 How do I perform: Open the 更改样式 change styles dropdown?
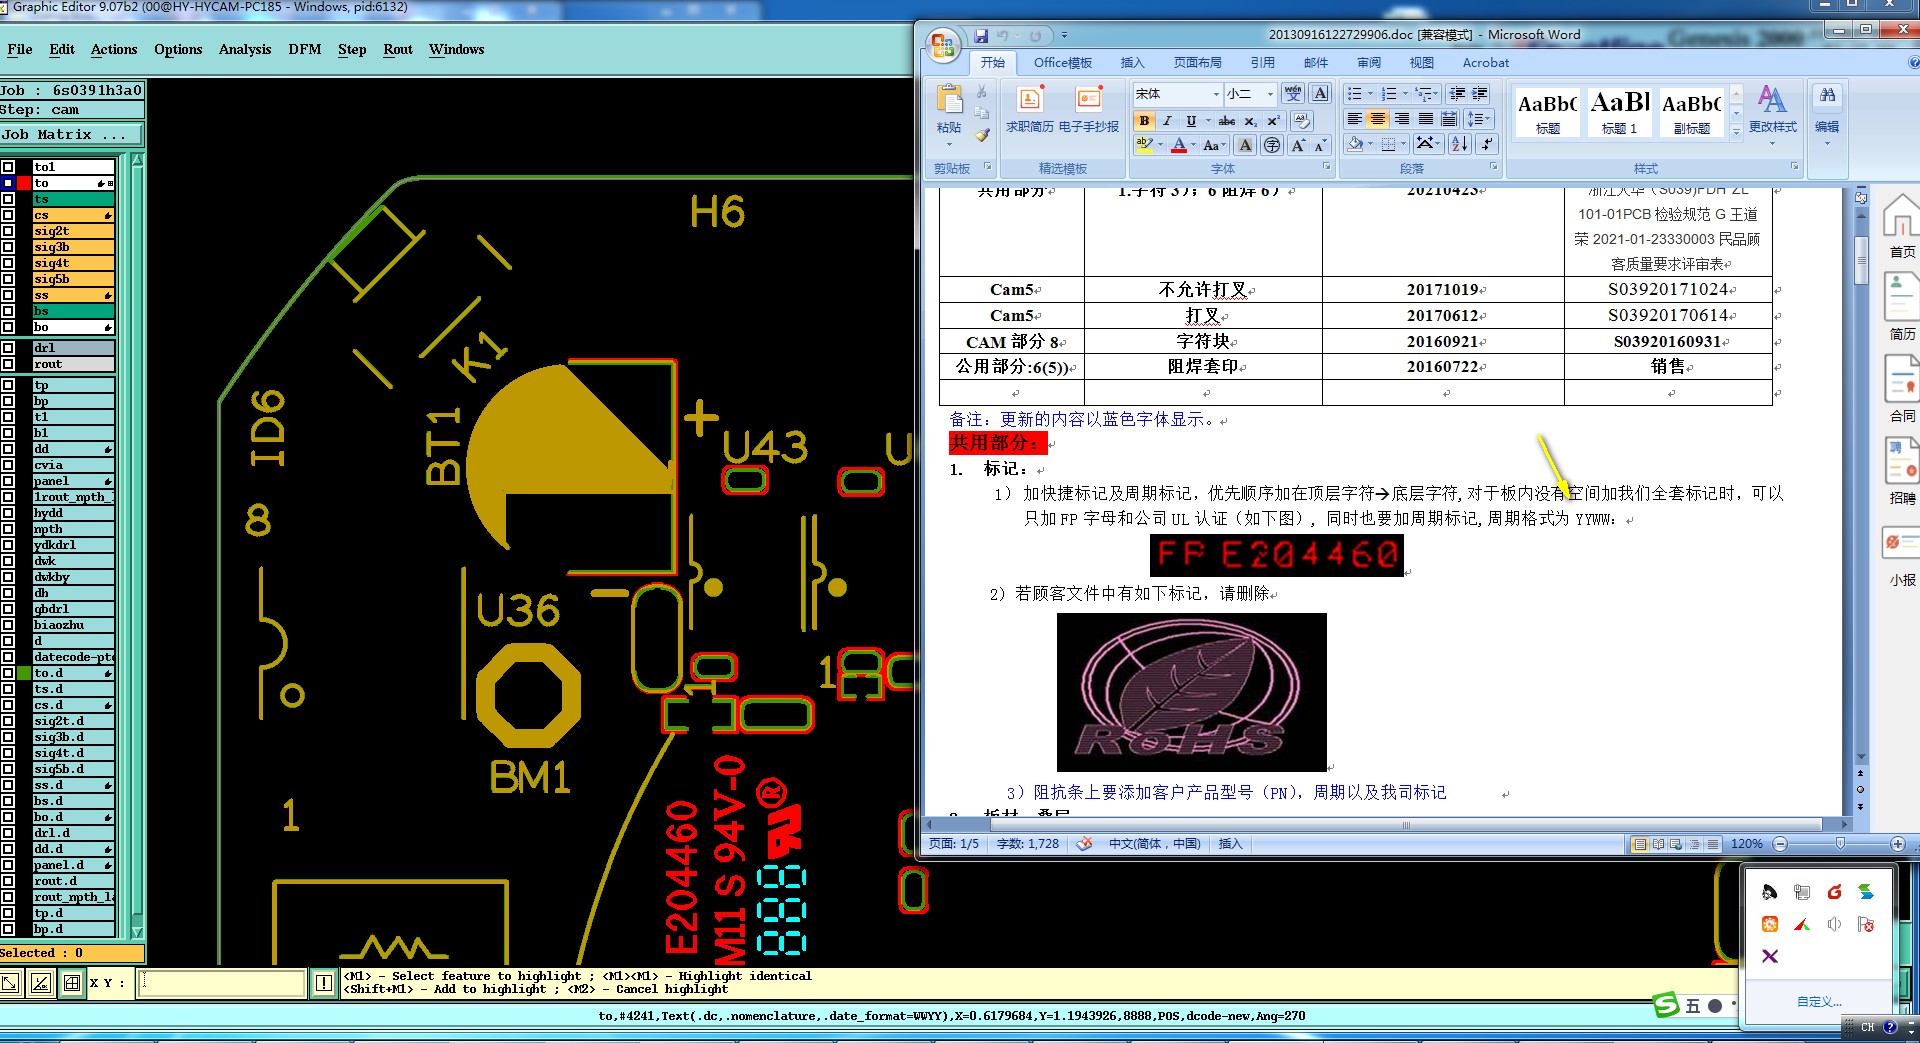(1772, 113)
